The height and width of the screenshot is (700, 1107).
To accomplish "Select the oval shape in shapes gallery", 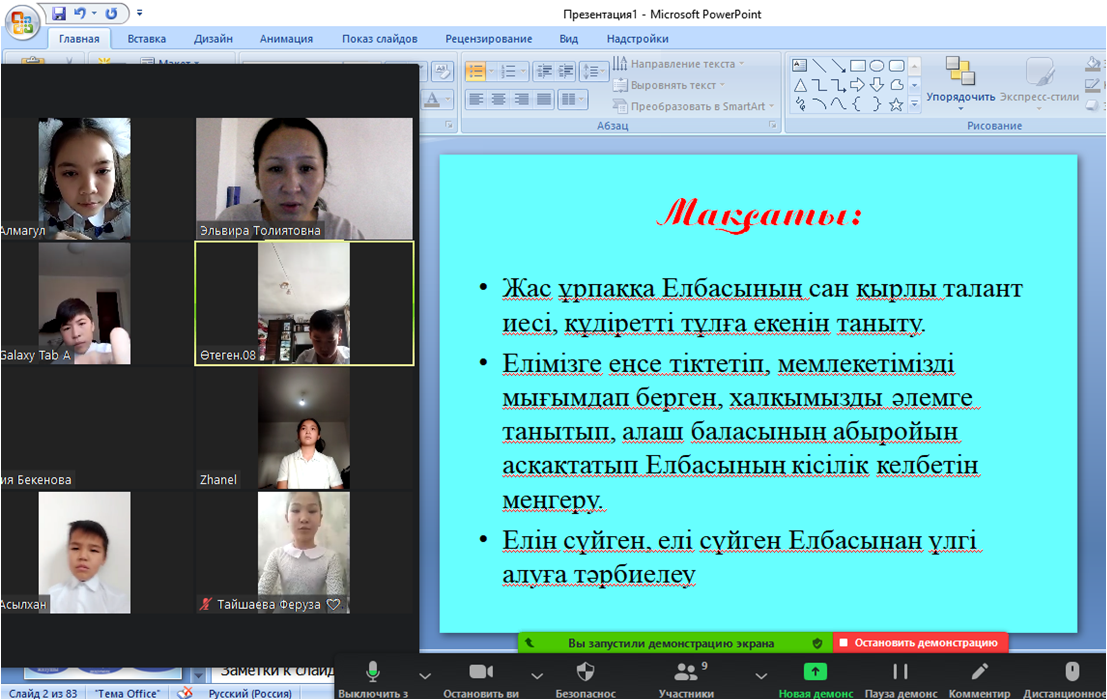I will 877,66.
